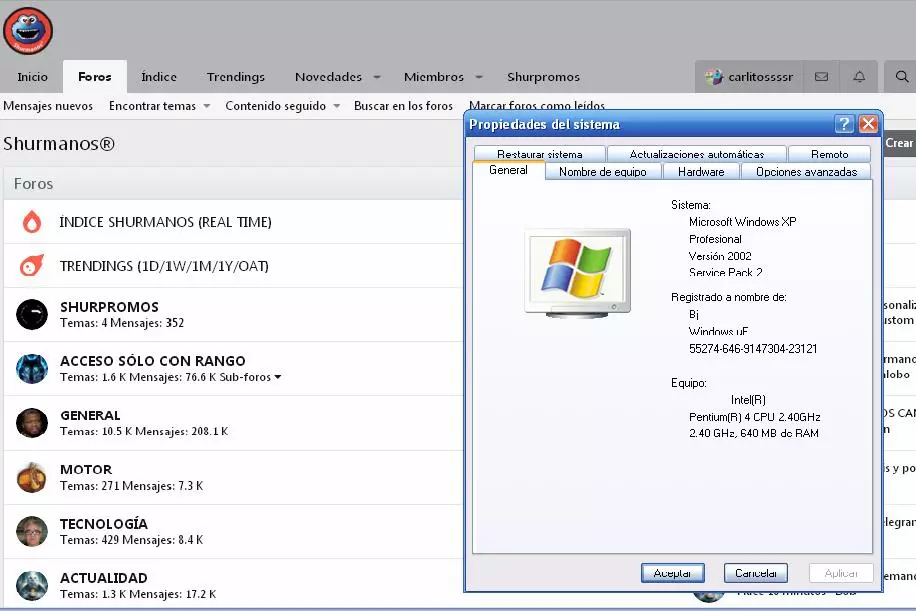
Task: Open the Índice nav tab
Action: 159,77
